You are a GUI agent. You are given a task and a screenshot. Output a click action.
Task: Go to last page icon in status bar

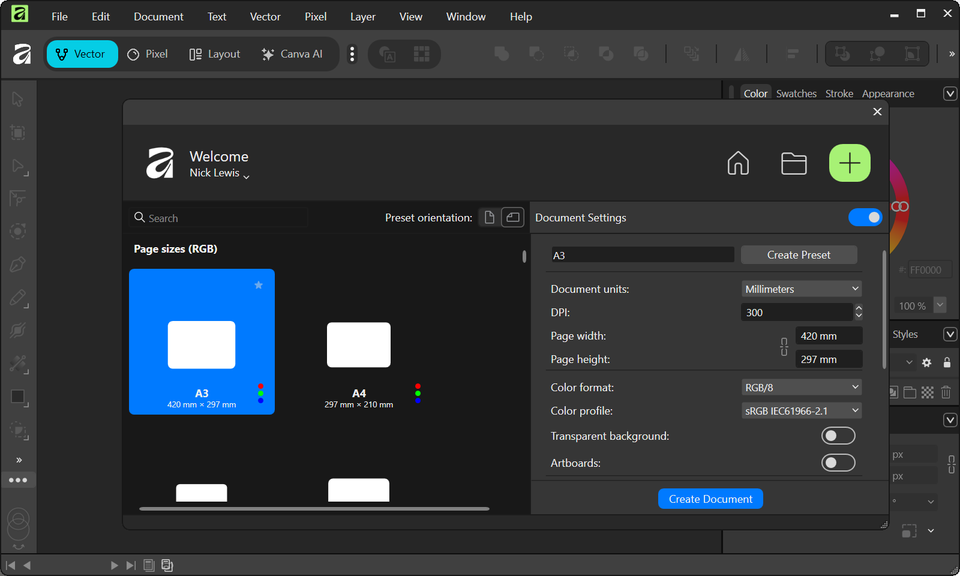[131, 565]
